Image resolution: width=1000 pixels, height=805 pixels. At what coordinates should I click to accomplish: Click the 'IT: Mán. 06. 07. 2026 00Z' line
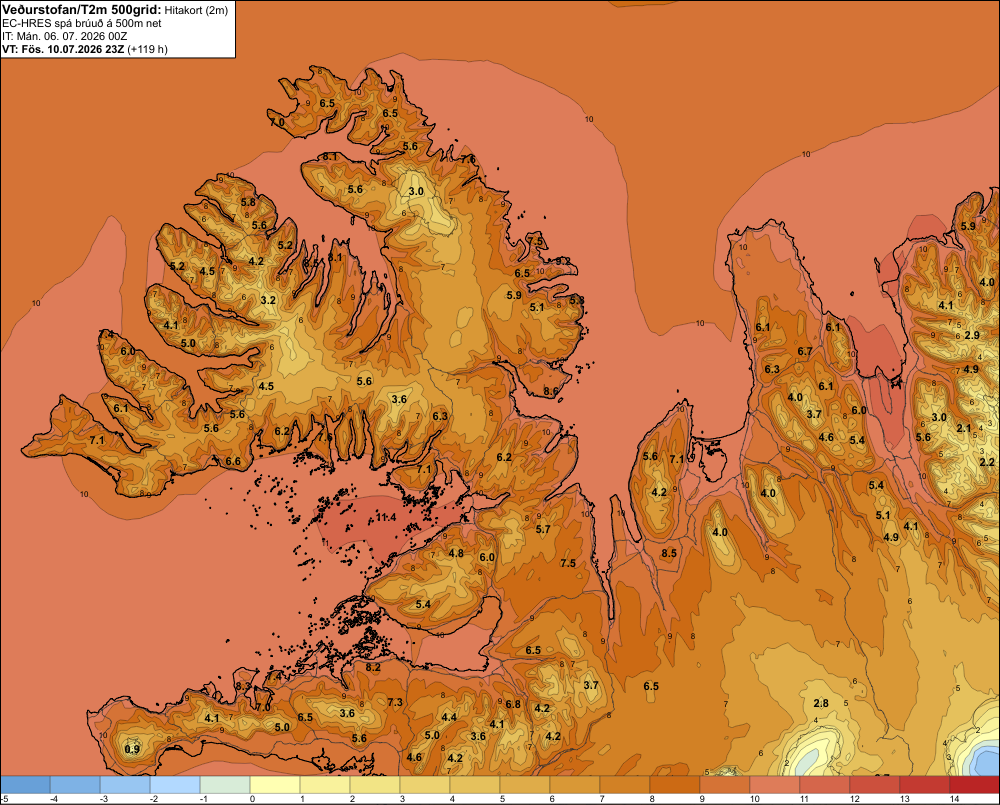[64, 36]
